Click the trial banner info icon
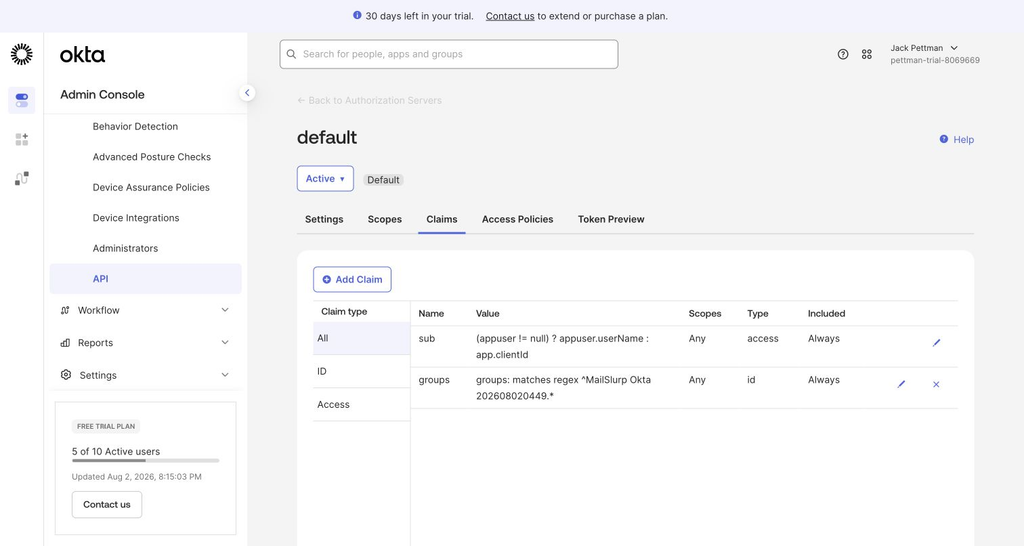Screen dimensions: 1024x546 point(357,15)
